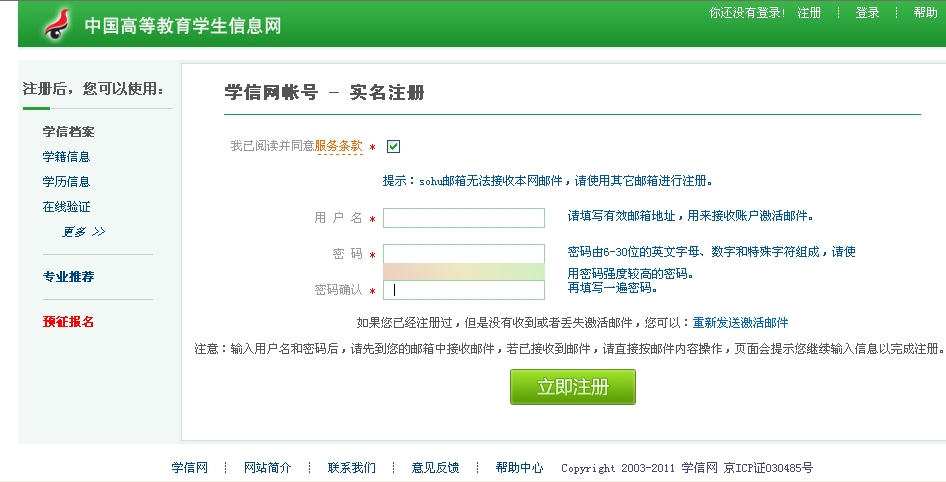Open the 服务条款 terms link
This screenshot has width=946, height=482.
(x=338, y=146)
